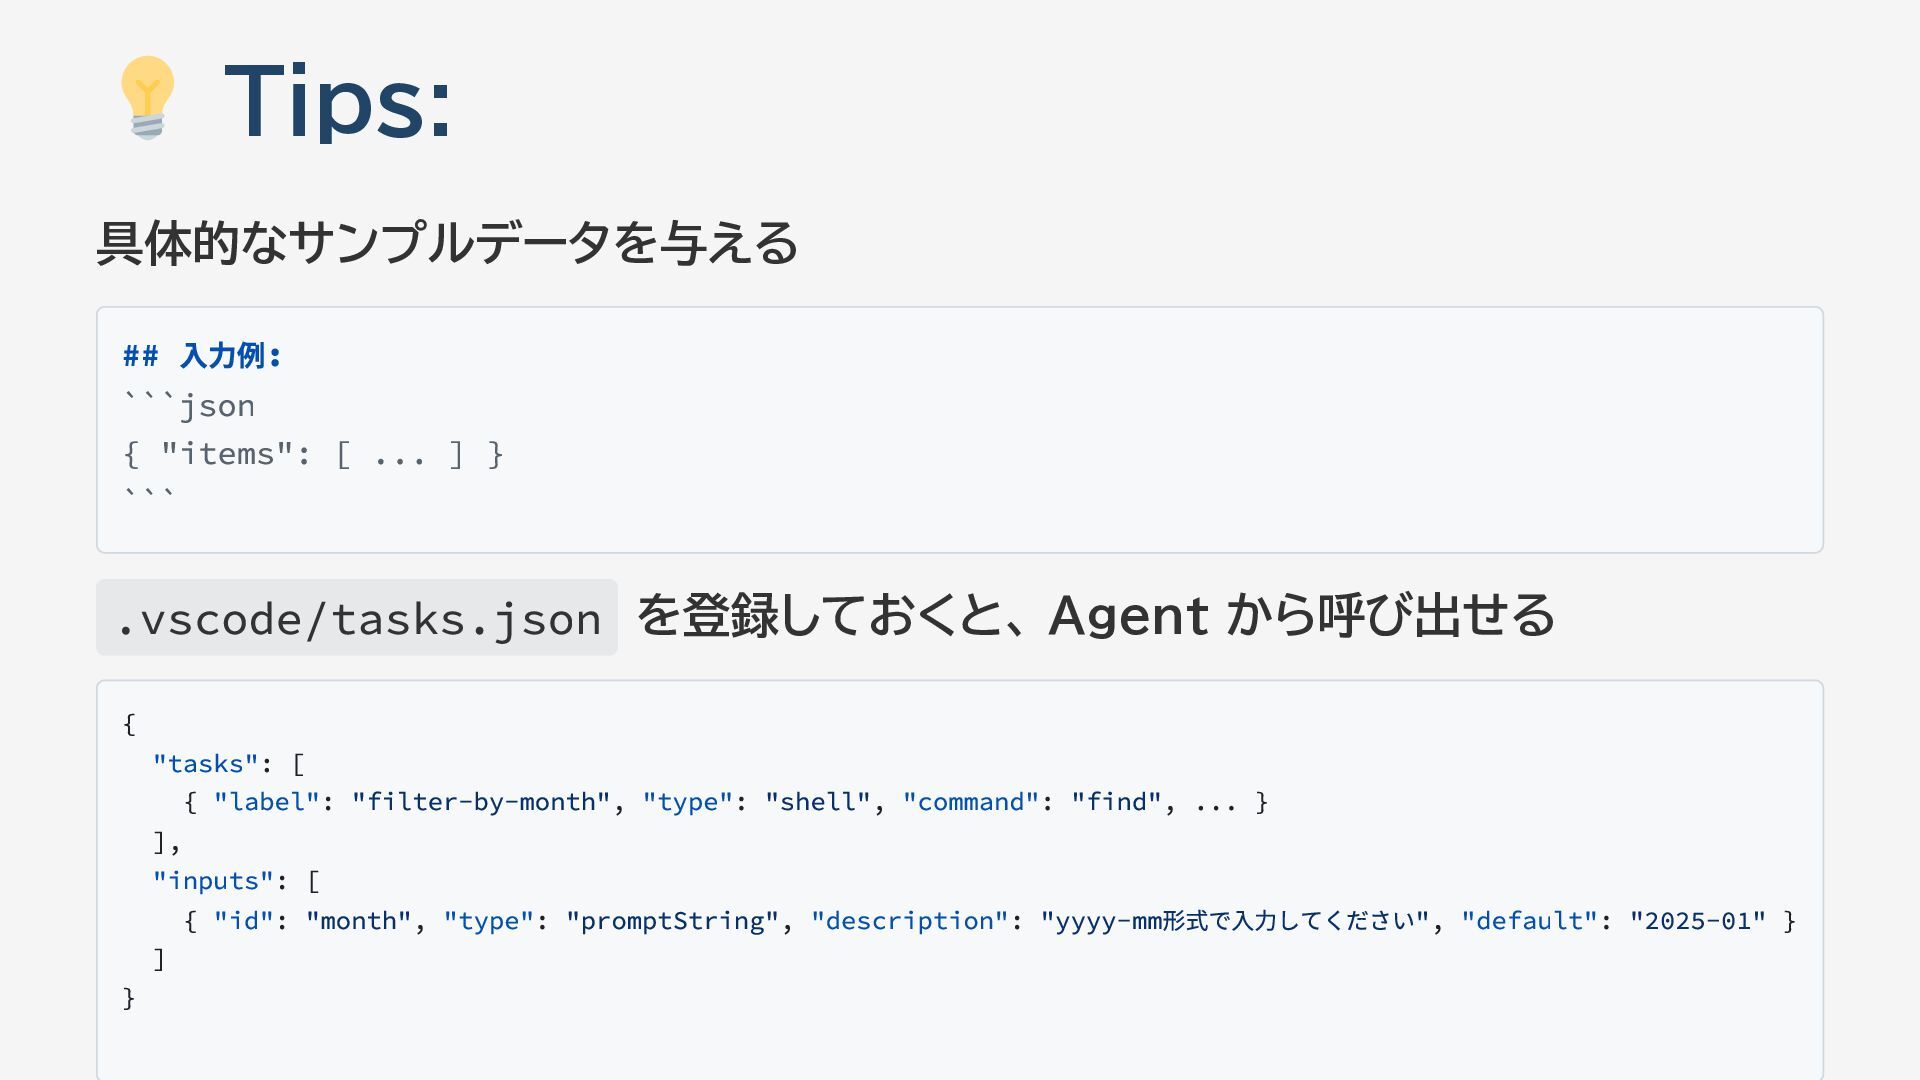The width and height of the screenshot is (1920, 1080).
Task: Click the text "Agent から呼び出せる"
Action: pos(1300,615)
